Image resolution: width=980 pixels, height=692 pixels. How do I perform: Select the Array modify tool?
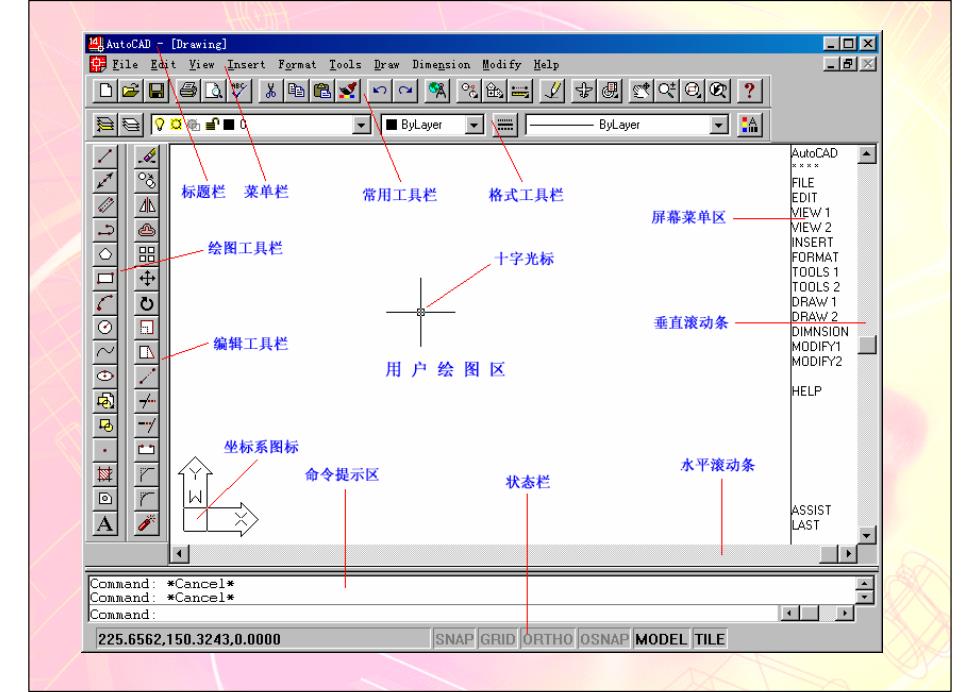pos(147,254)
